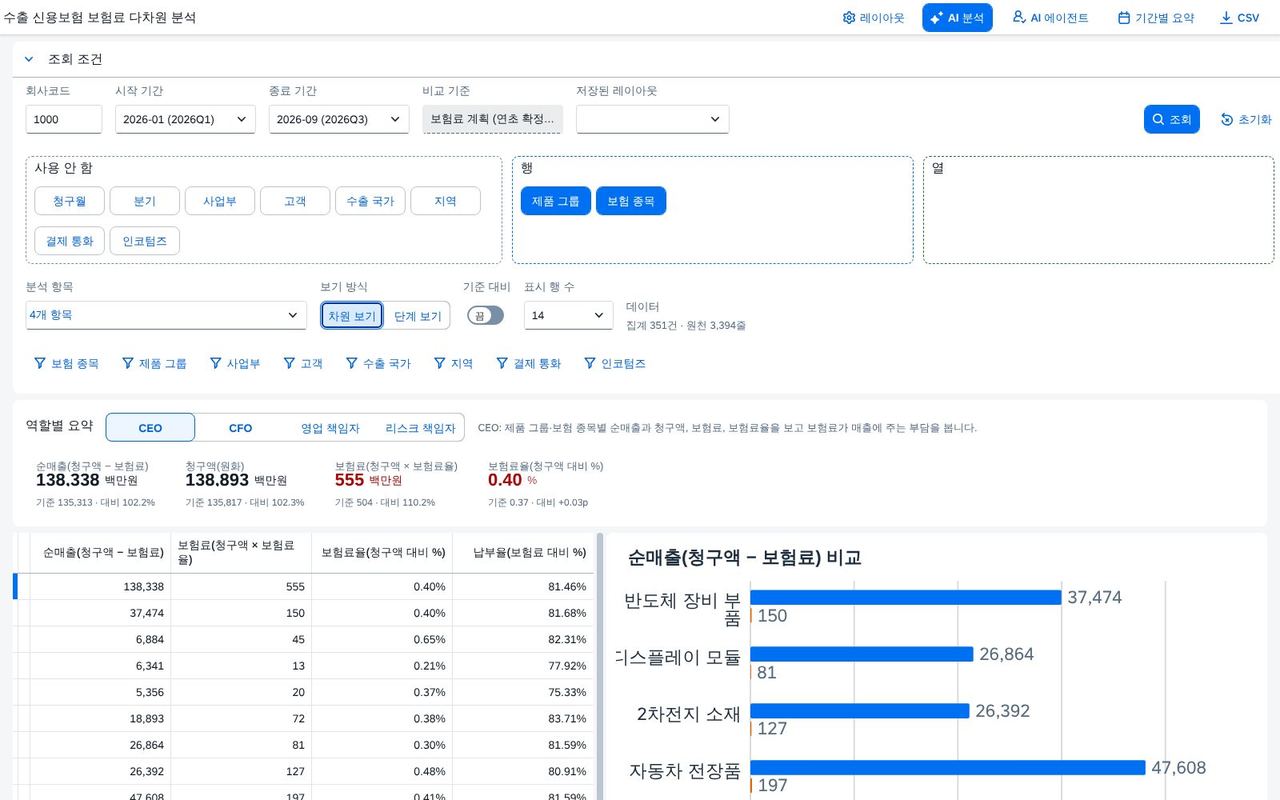The width and height of the screenshot is (1280, 800).
Task: Click the 결제 통화 dimension chip
Action: (x=69, y=241)
